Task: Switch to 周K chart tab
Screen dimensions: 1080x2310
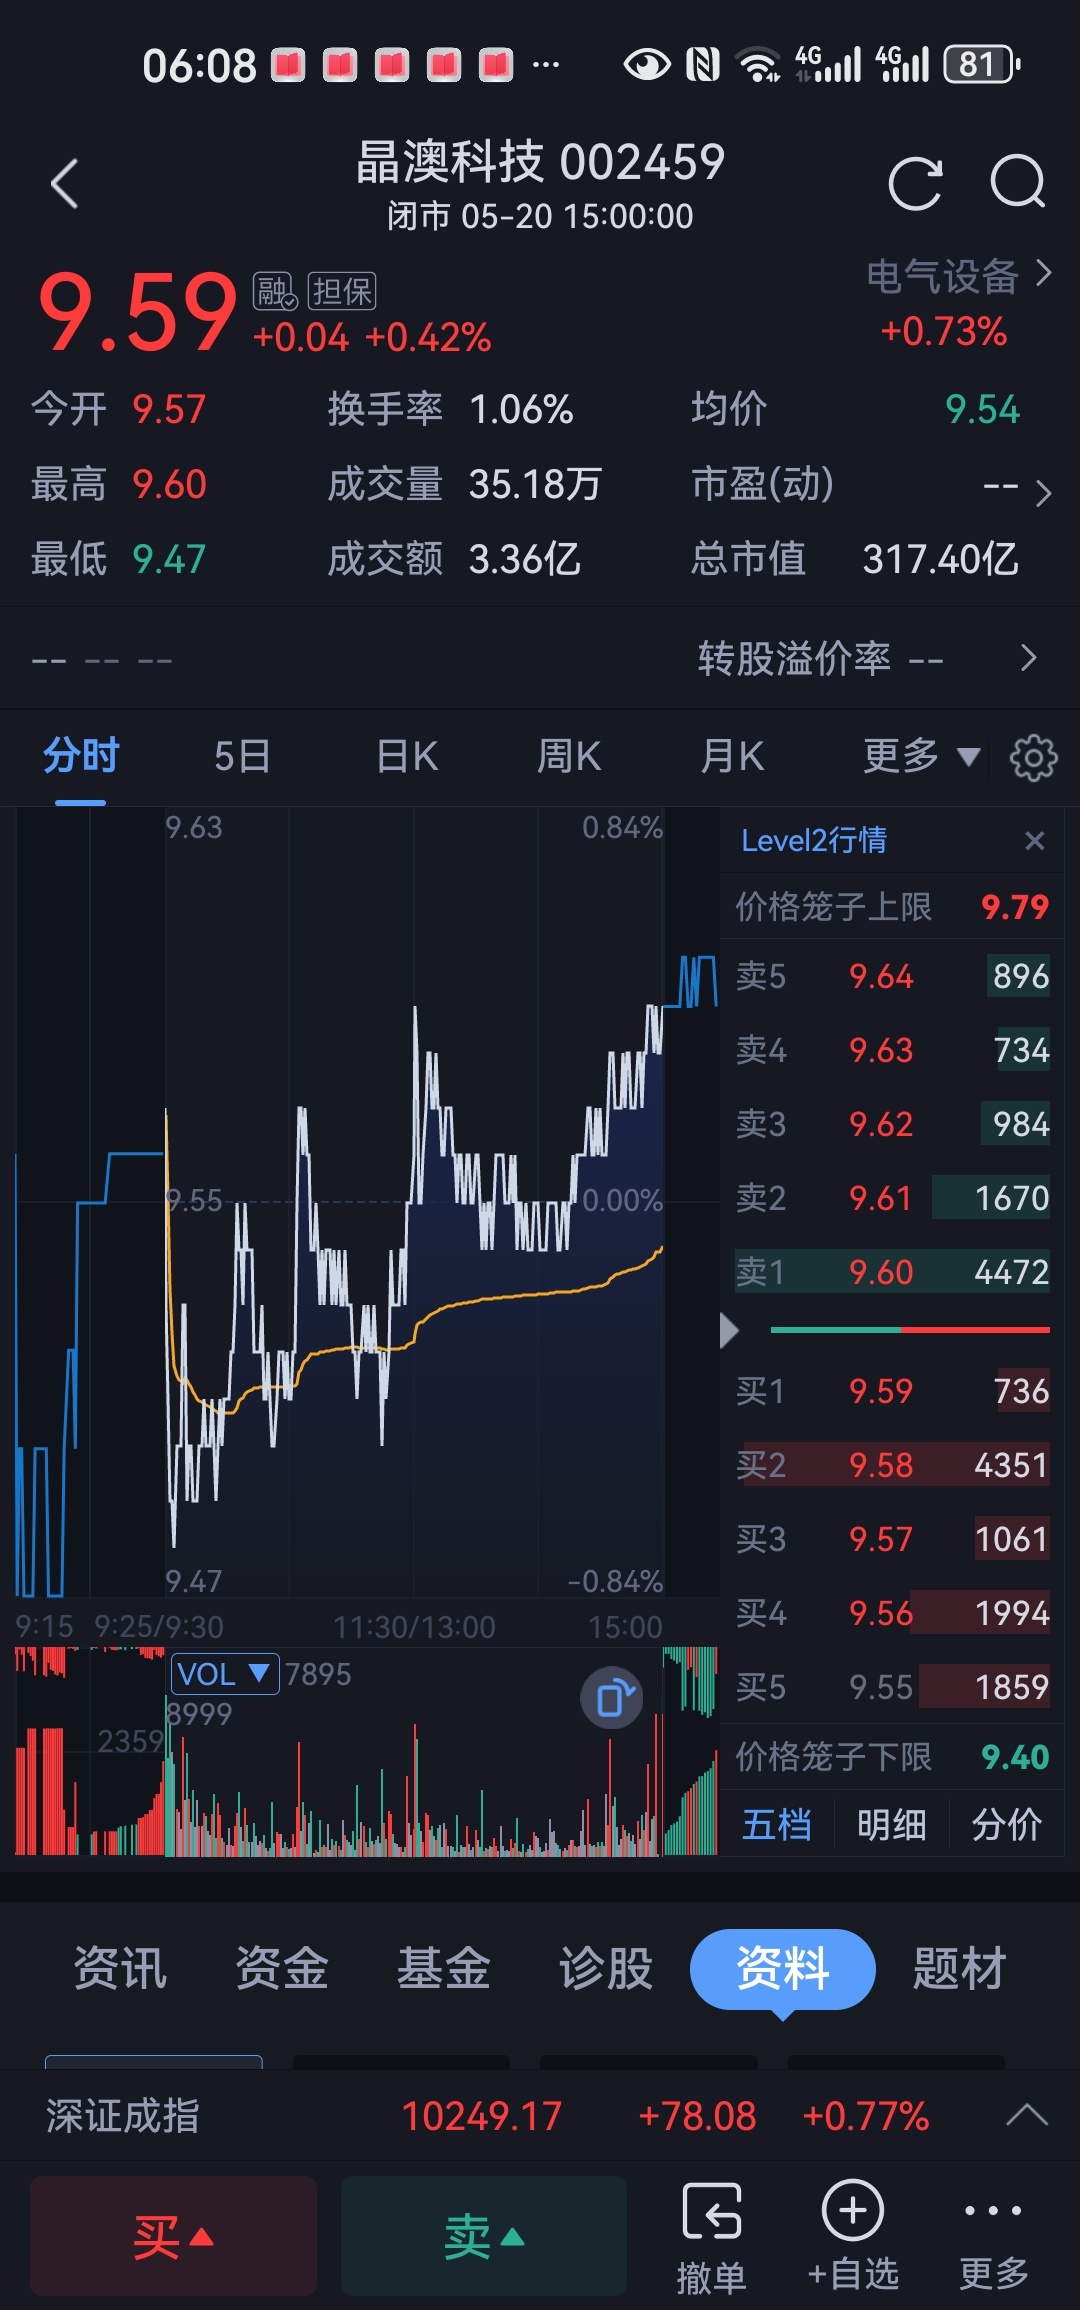Action: pos(569,757)
